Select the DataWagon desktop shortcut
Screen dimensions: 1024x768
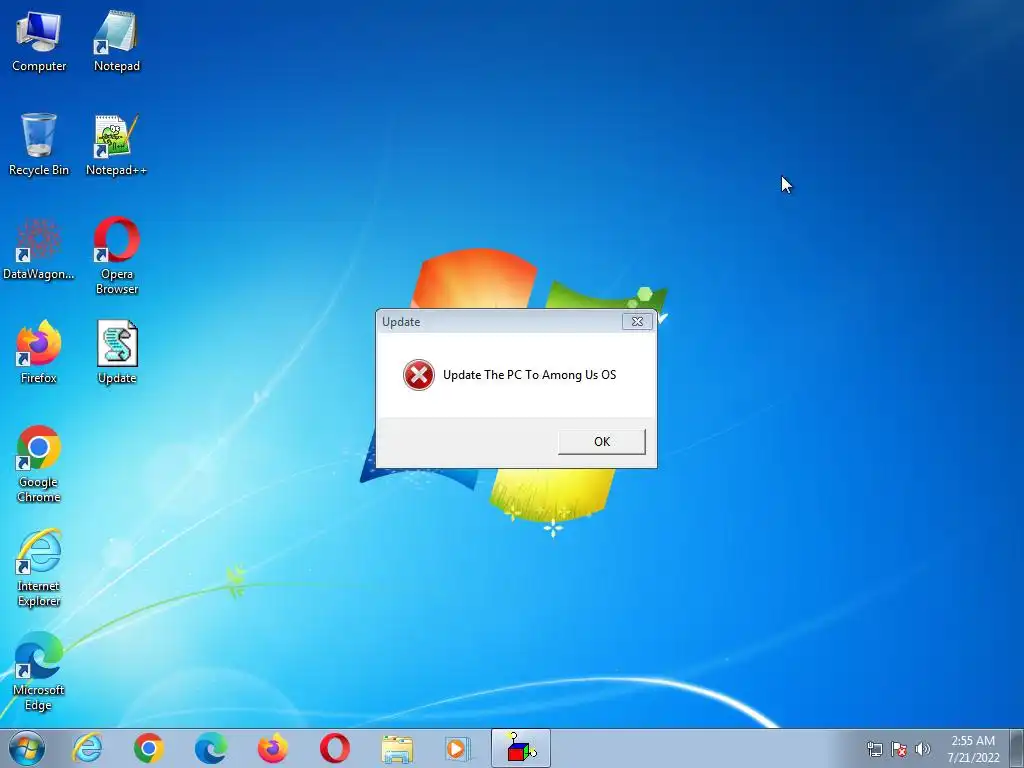pos(39,249)
